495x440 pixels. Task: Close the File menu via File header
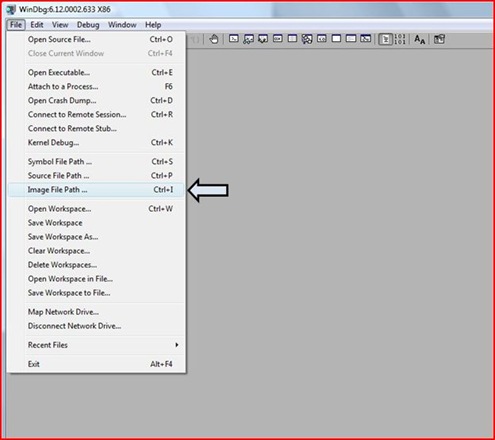pos(16,25)
